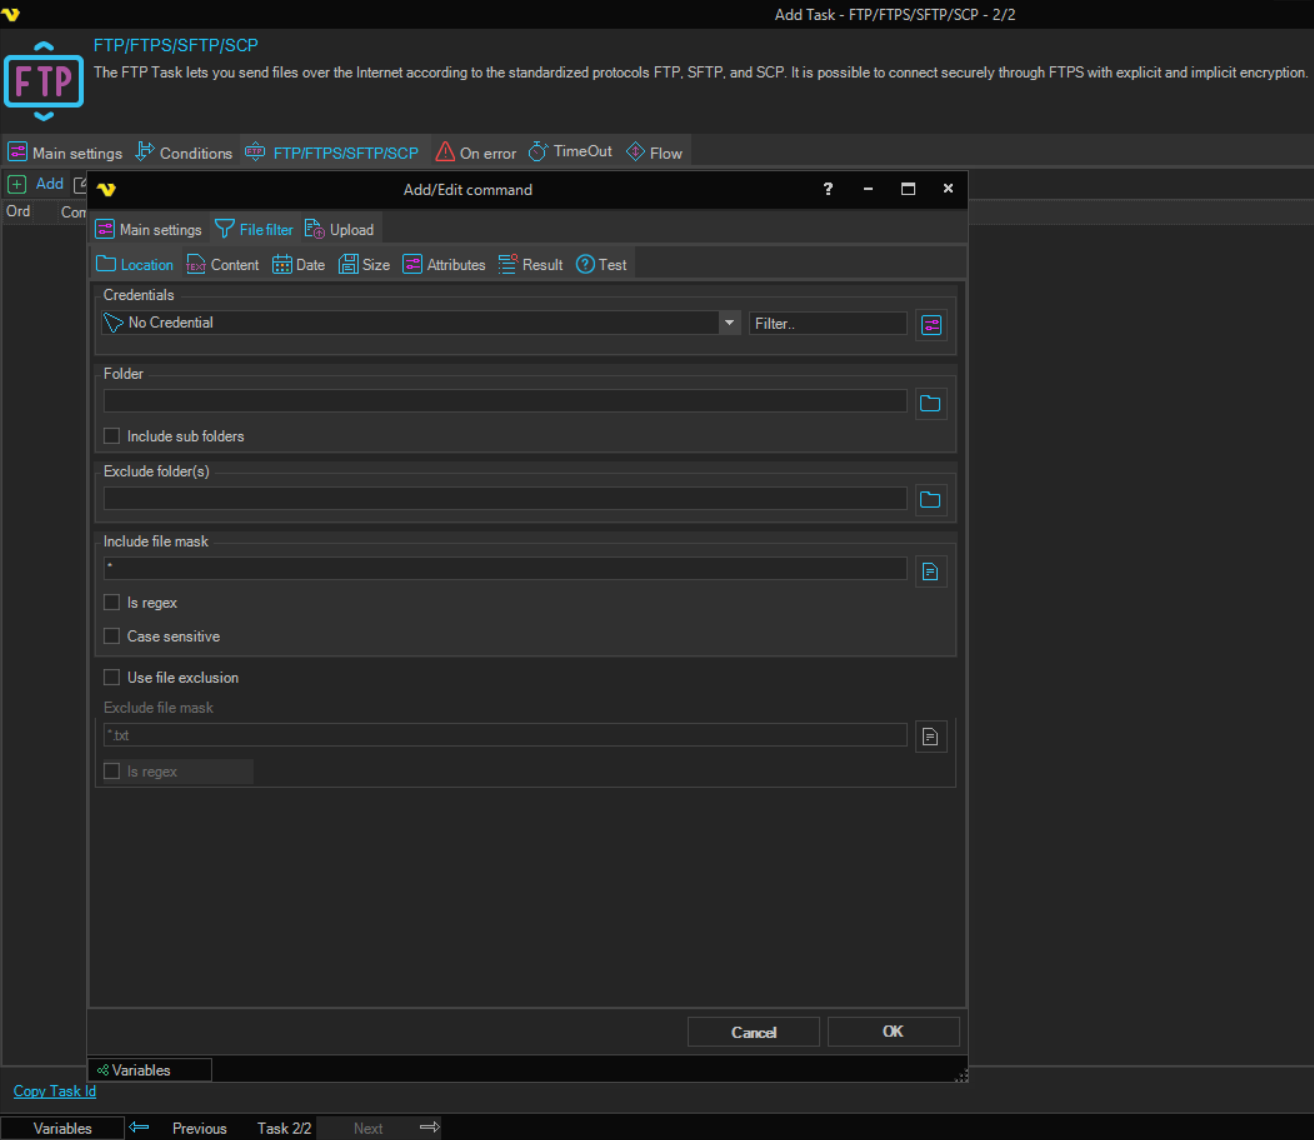Check the Is regex option under include mask
The width and height of the screenshot is (1314, 1140).
[x=112, y=603]
